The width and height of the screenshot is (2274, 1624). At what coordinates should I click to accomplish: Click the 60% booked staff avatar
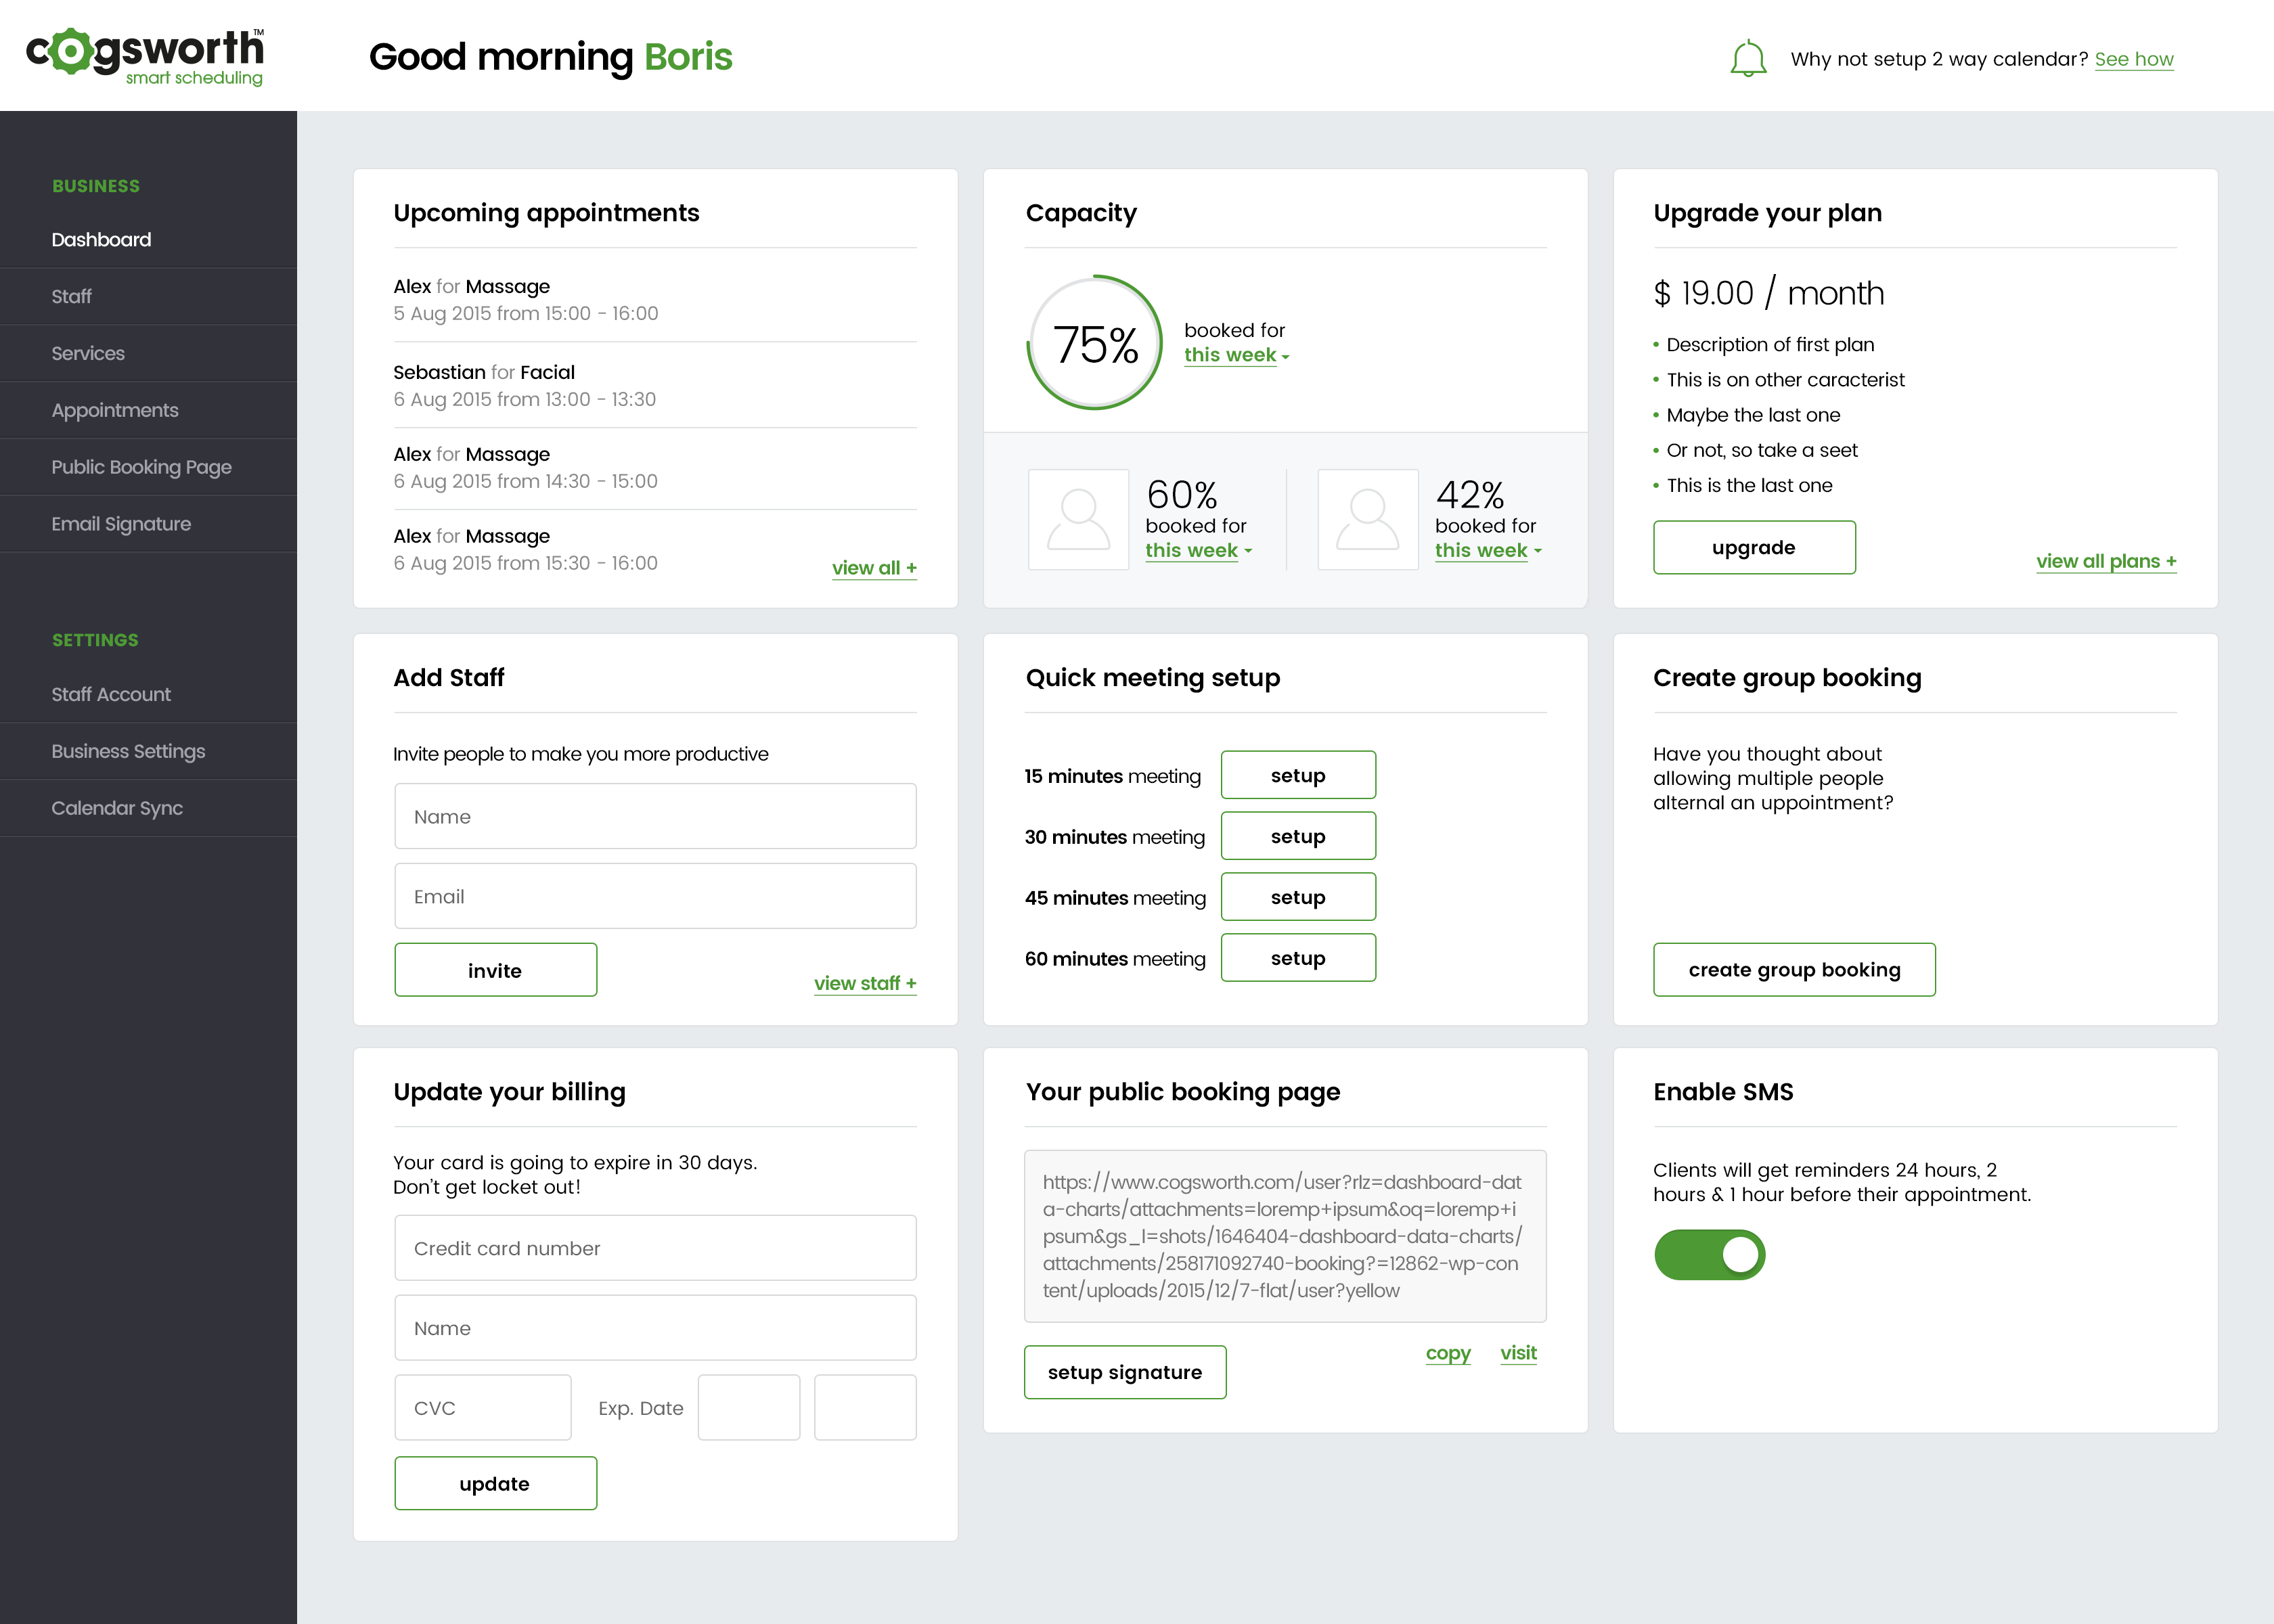[x=1078, y=519]
